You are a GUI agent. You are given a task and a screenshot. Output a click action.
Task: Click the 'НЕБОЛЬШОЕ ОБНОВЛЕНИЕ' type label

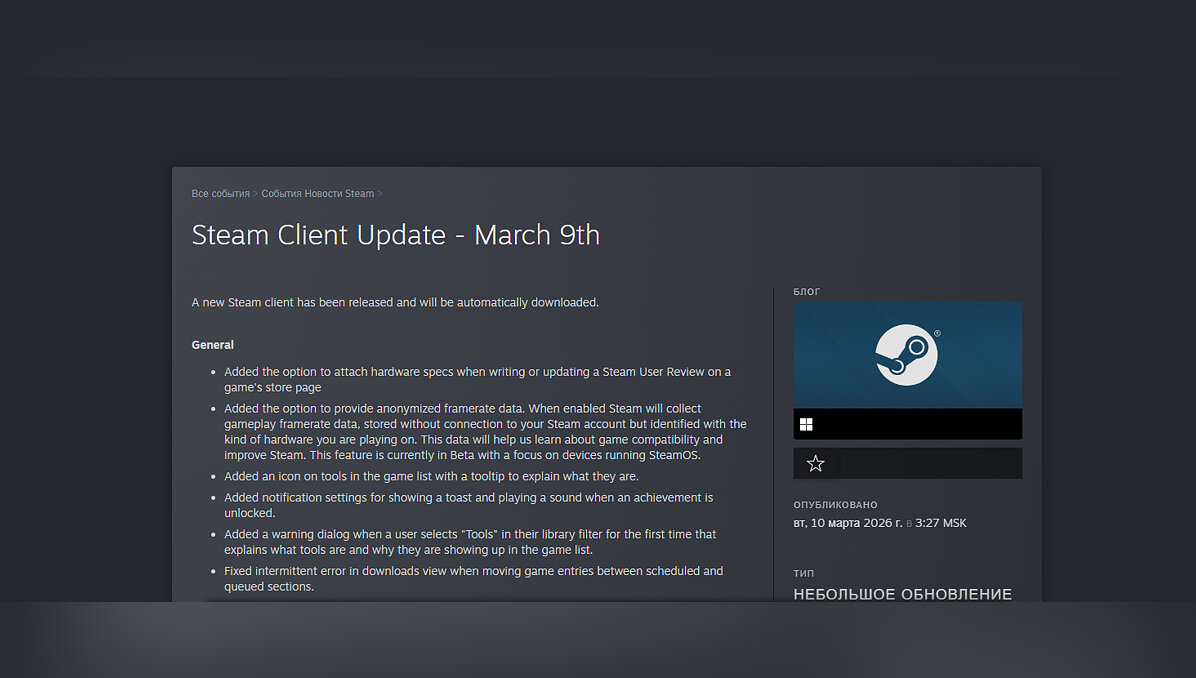tap(902, 594)
